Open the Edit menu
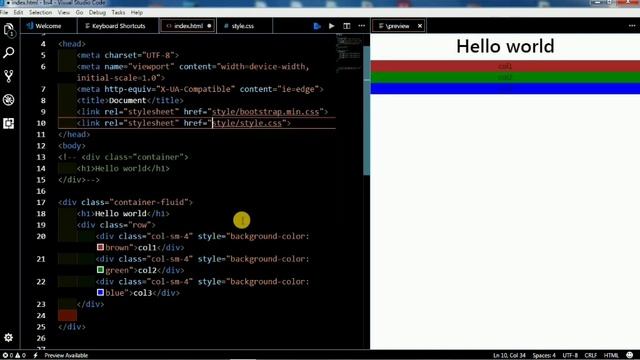Screen dimensions: 640x360 (18, 13)
